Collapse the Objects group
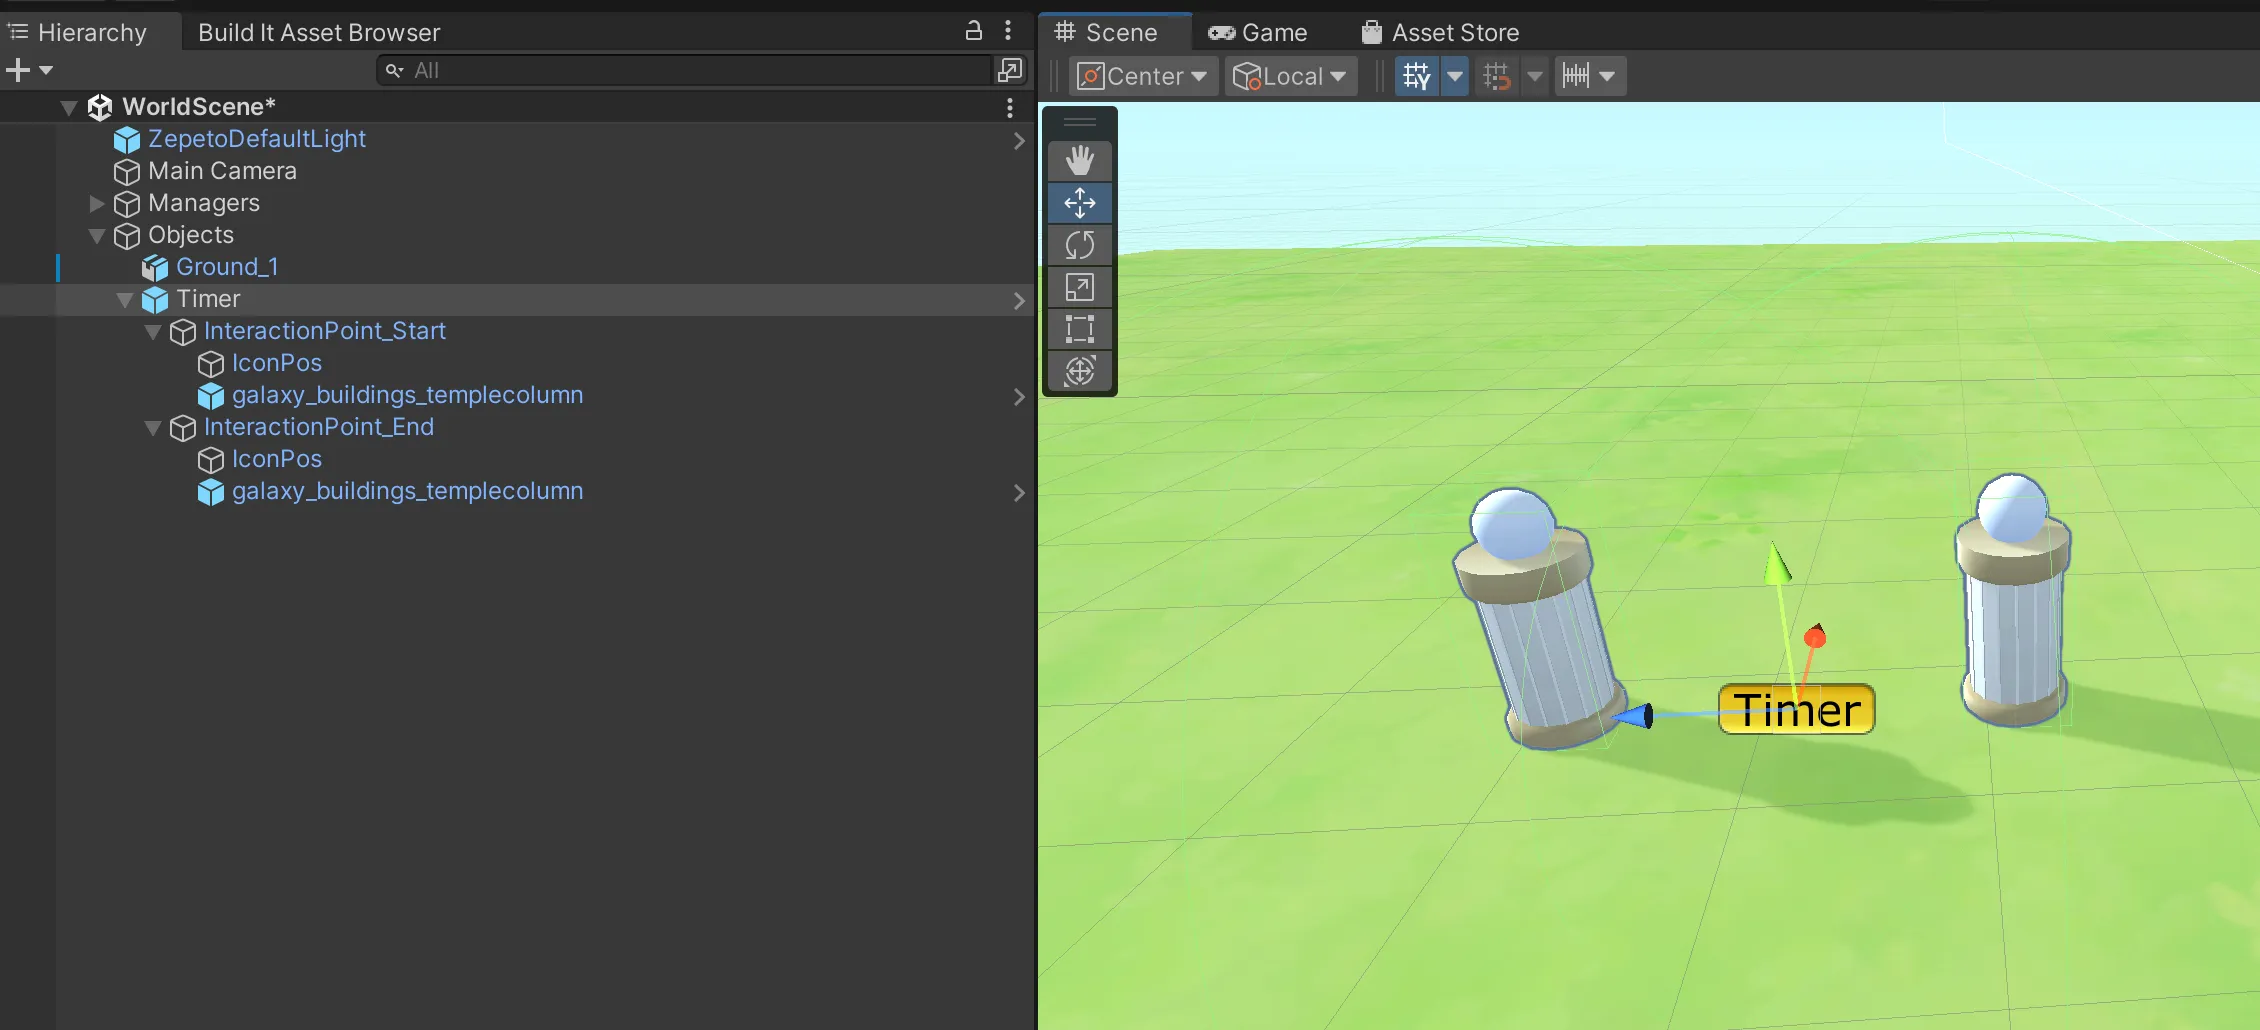Image resolution: width=2260 pixels, height=1030 pixels. click(x=97, y=236)
